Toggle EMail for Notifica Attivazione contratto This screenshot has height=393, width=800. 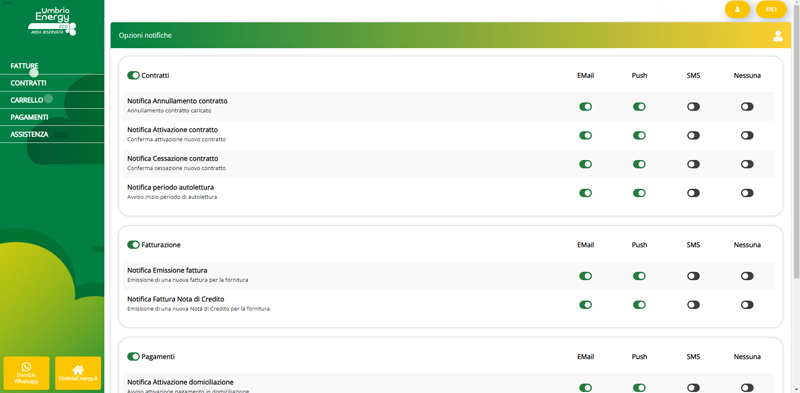[585, 135]
